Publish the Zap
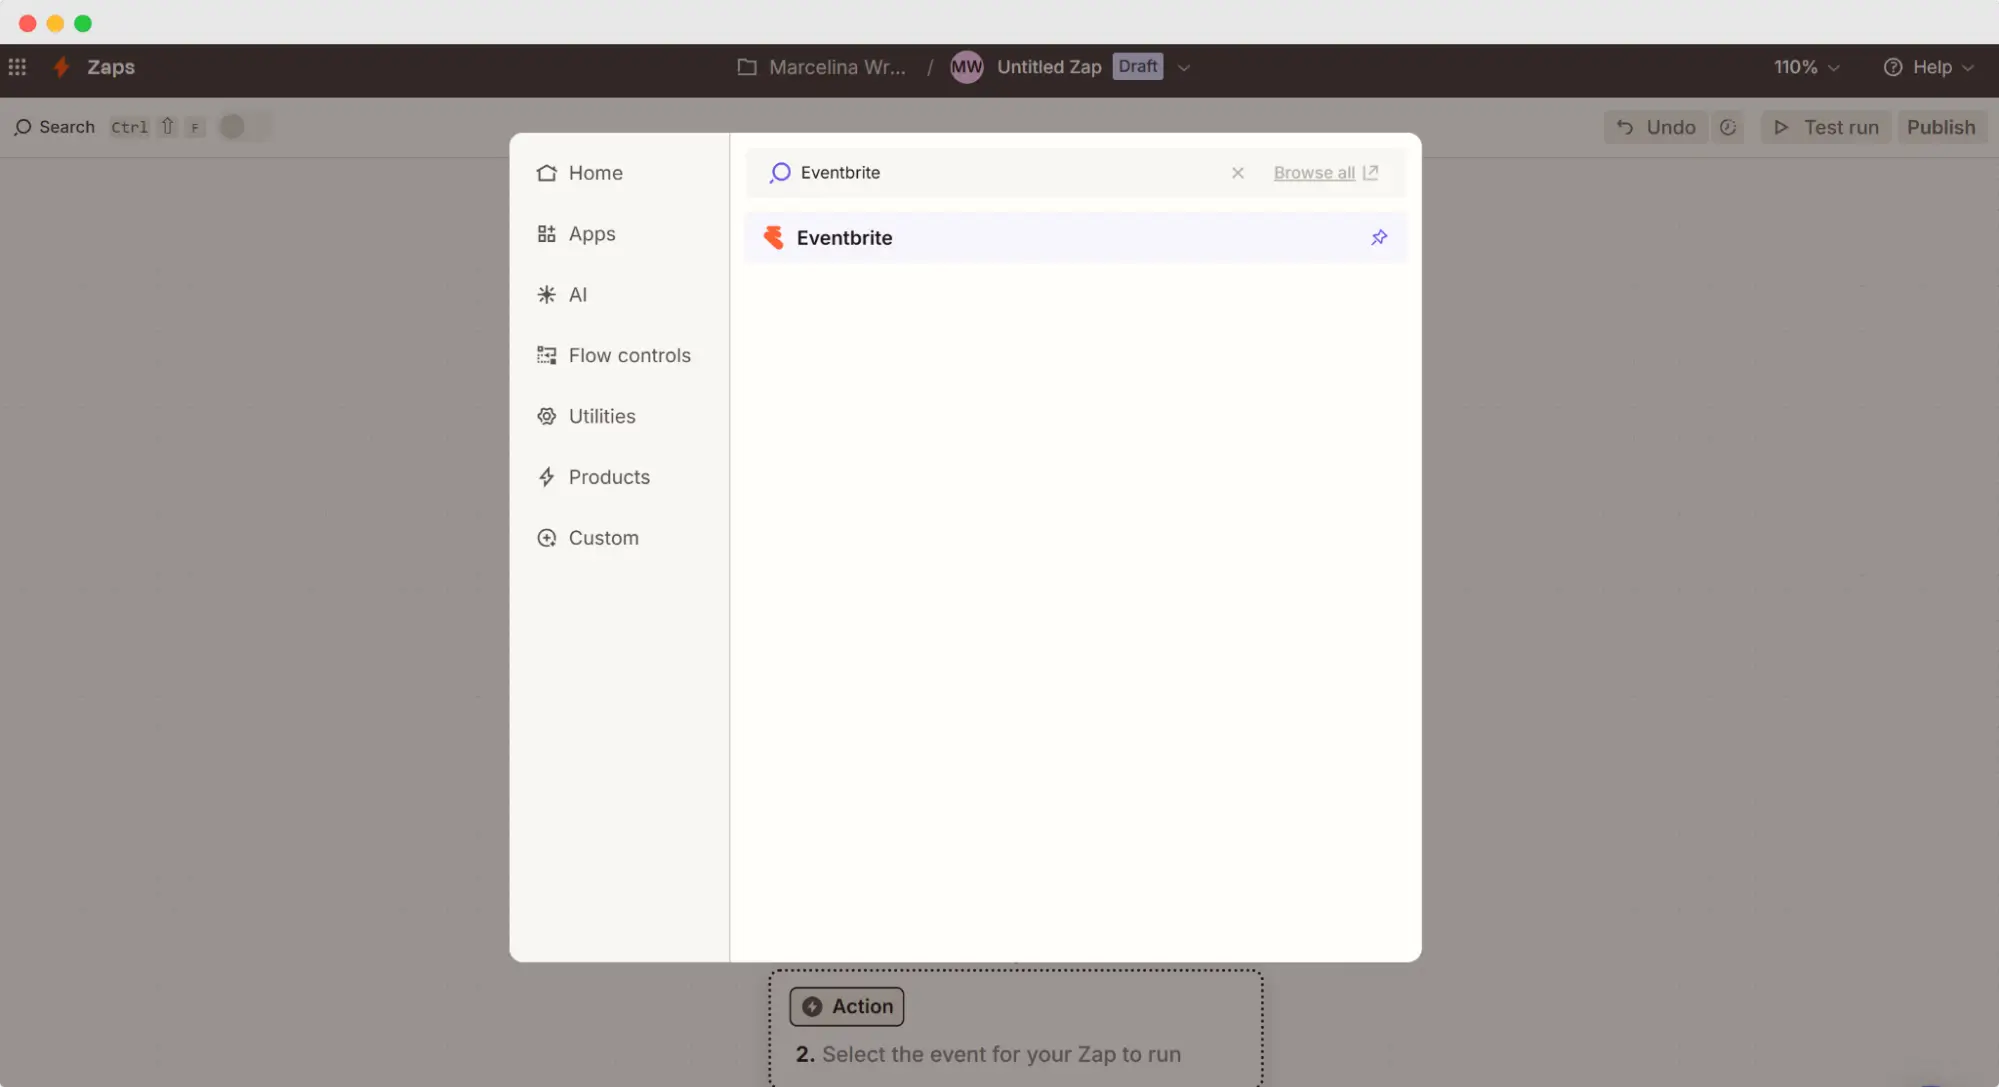This screenshot has height=1088, width=1999. click(x=1941, y=127)
